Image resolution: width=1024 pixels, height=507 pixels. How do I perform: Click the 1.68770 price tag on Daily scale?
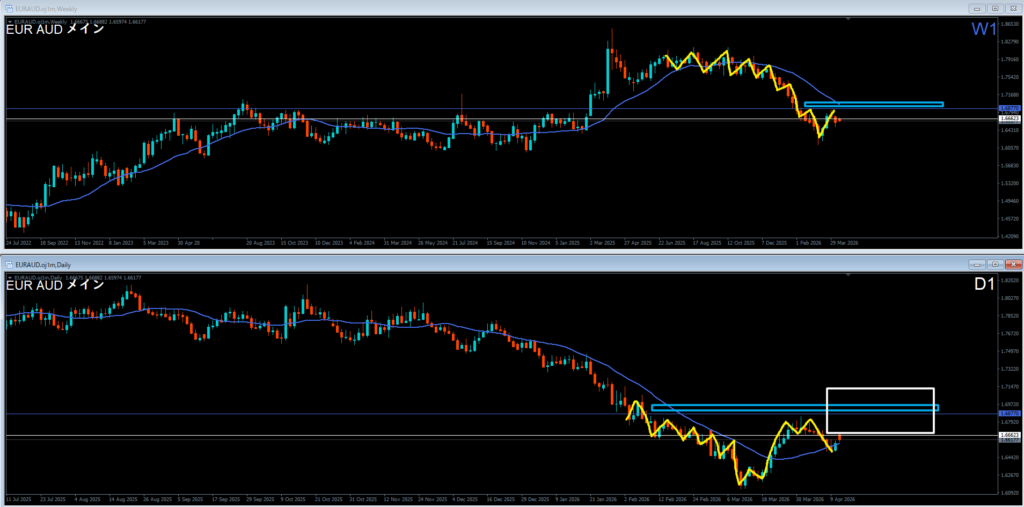1010,414
